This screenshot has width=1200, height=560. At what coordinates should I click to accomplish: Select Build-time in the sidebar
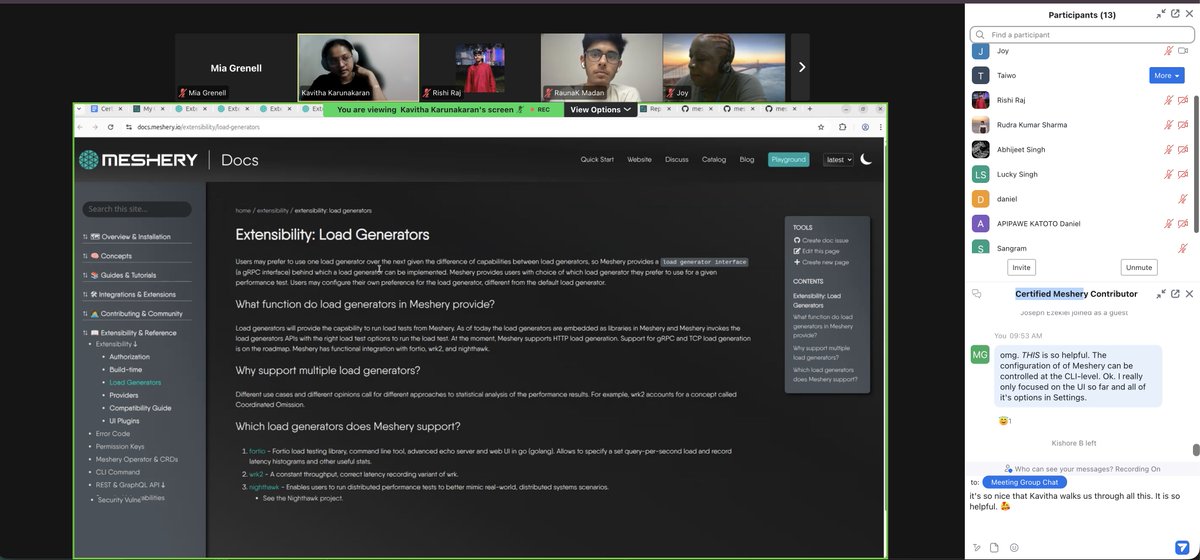pos(125,369)
